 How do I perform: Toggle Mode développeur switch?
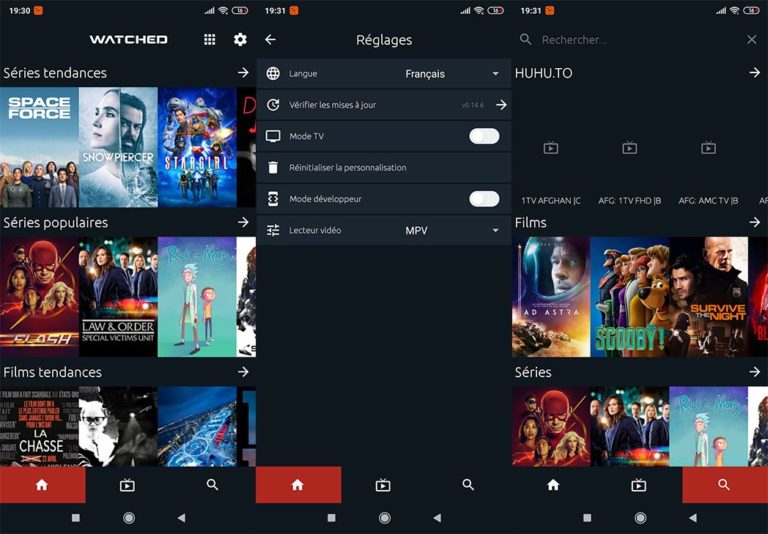(x=484, y=199)
